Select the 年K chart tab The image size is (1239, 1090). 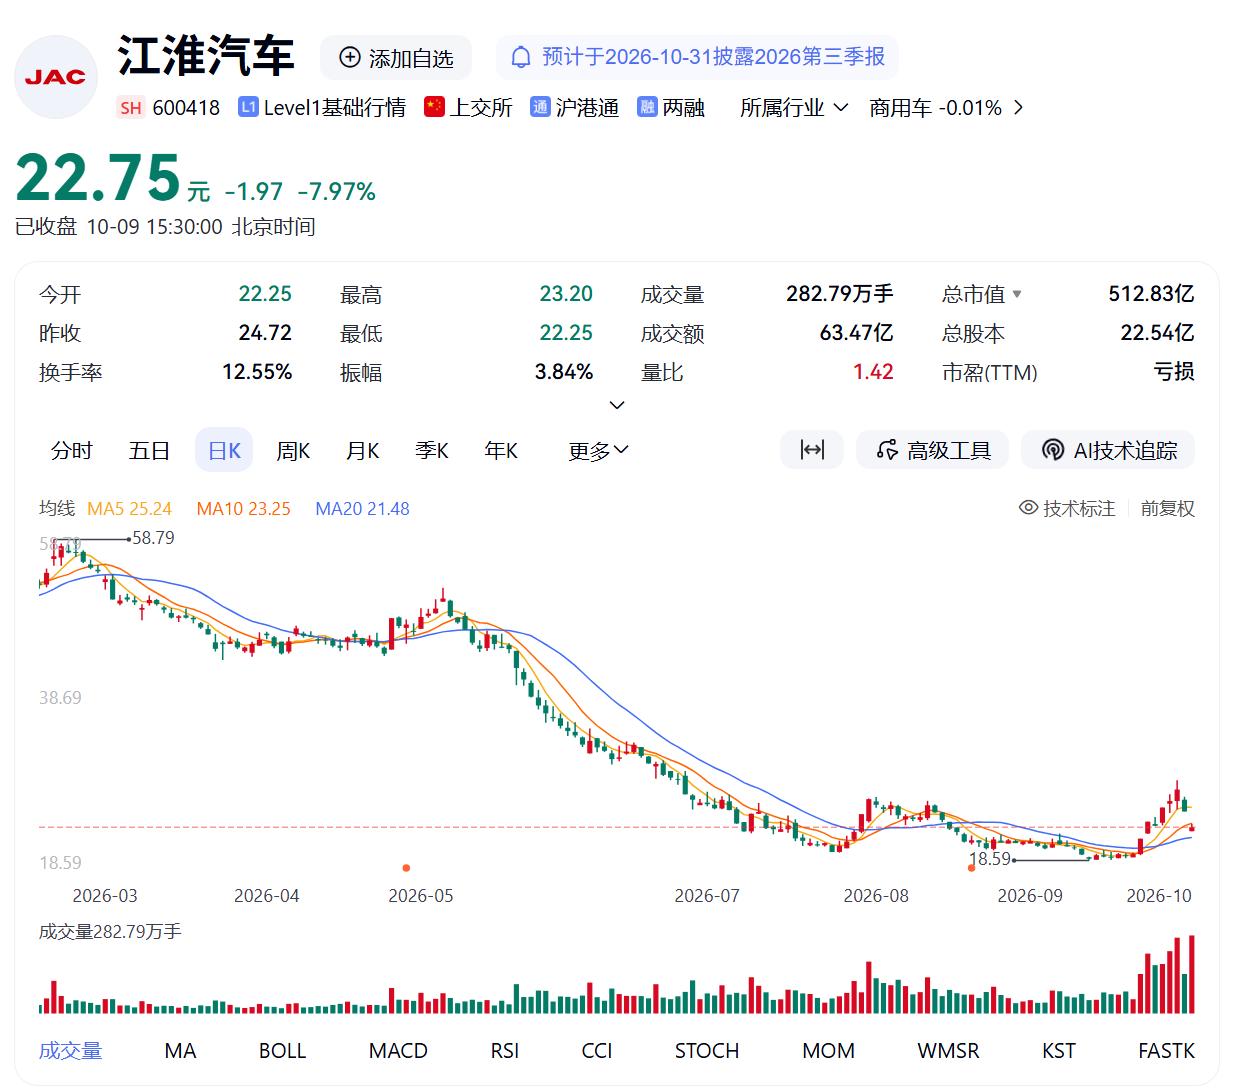pos(501,451)
